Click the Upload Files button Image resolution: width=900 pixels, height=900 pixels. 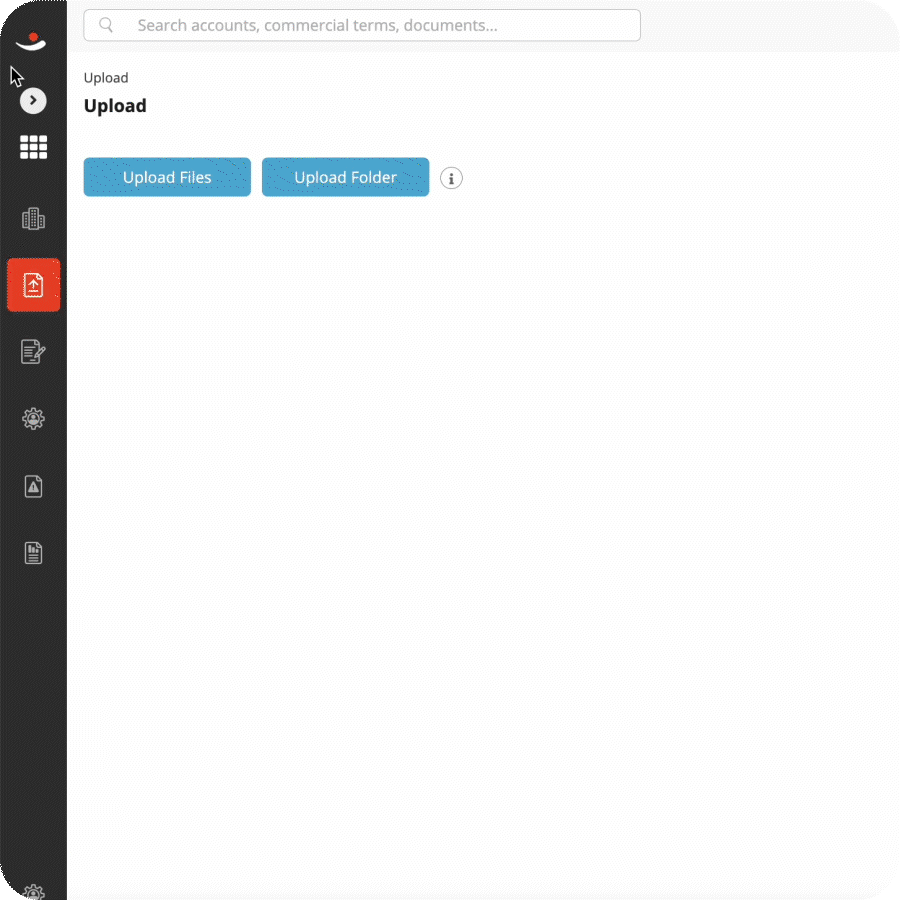167,177
